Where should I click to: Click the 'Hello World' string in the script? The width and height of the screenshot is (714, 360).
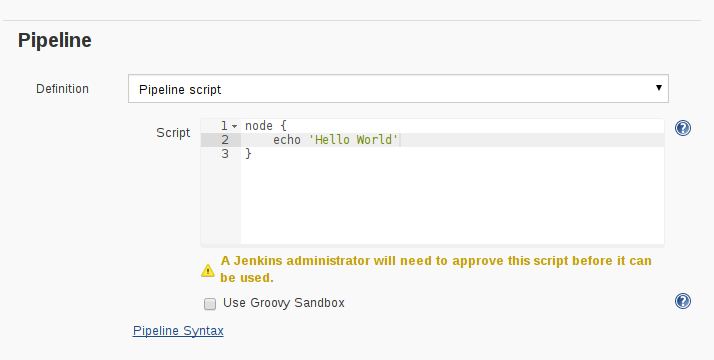(x=354, y=140)
